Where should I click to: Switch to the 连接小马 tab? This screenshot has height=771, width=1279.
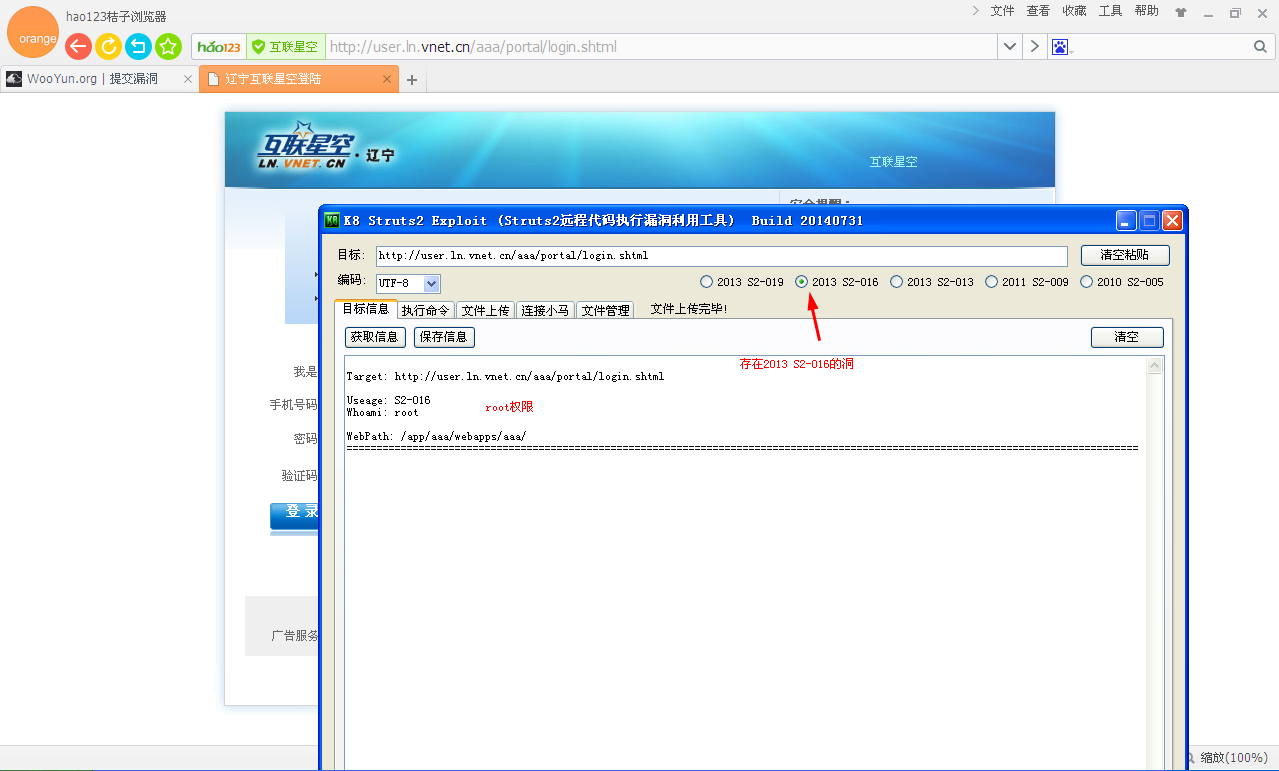click(545, 310)
